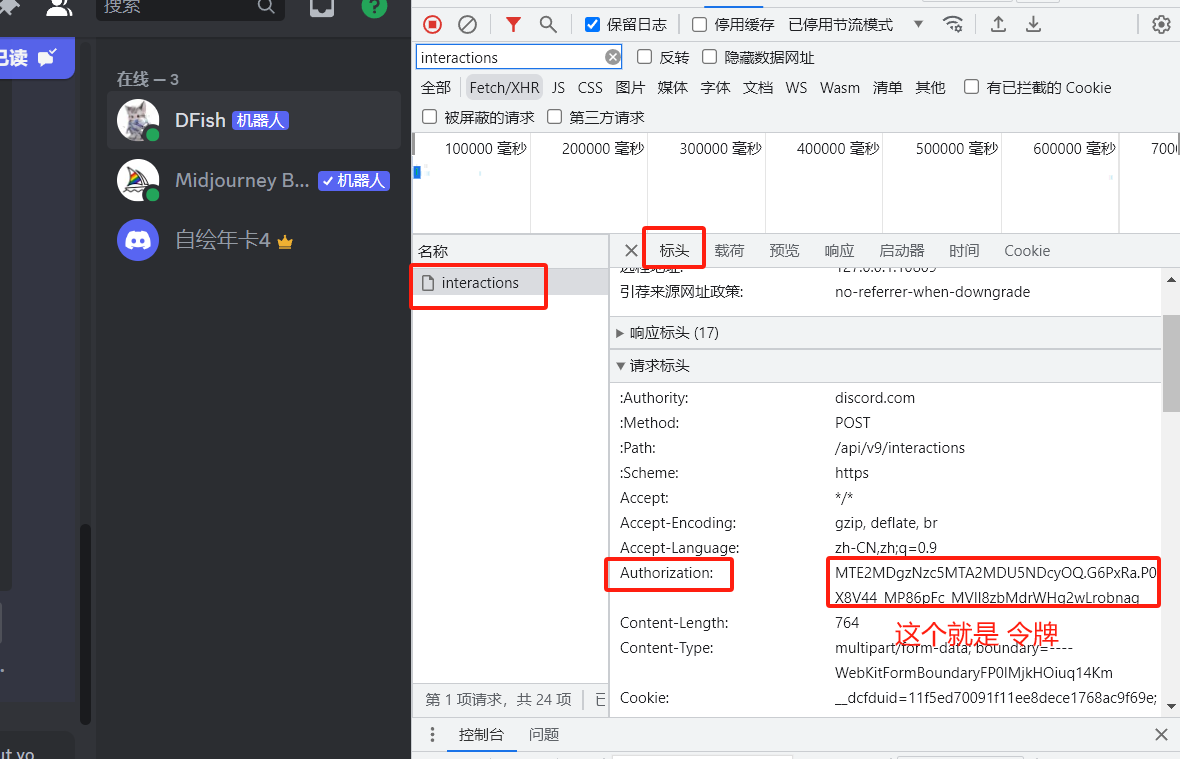Clear the interactions filter text
Viewport: 1180px width, 759px height.
coord(612,57)
